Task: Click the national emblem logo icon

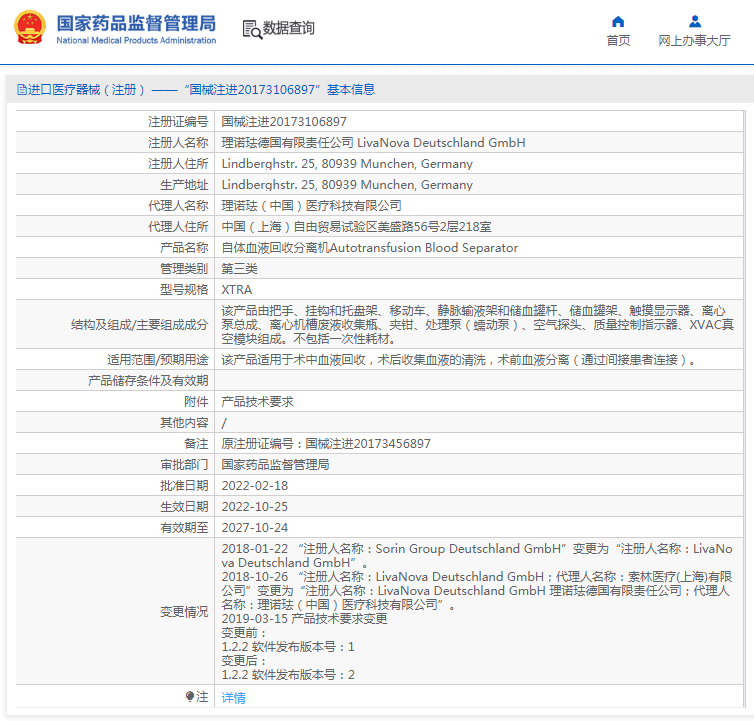Action: pos(28,28)
